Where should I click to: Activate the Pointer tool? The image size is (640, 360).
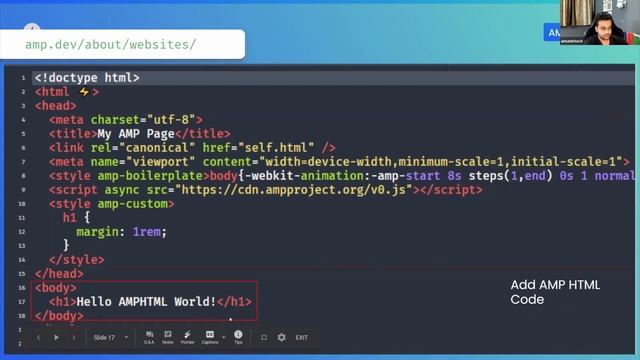(x=187, y=337)
